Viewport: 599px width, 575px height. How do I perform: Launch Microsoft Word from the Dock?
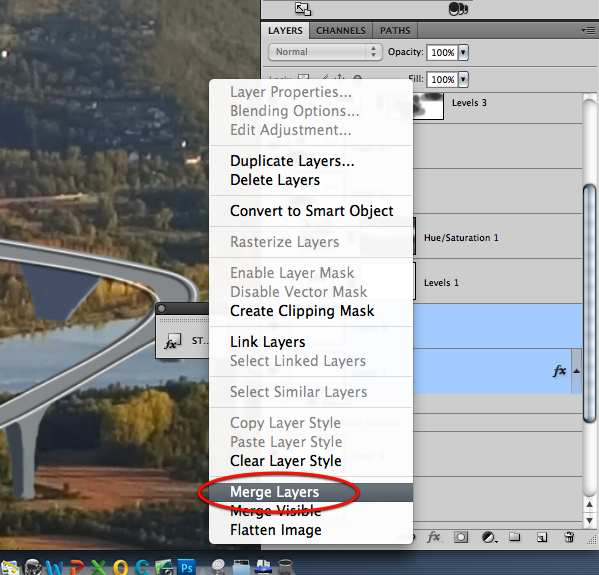point(55,567)
